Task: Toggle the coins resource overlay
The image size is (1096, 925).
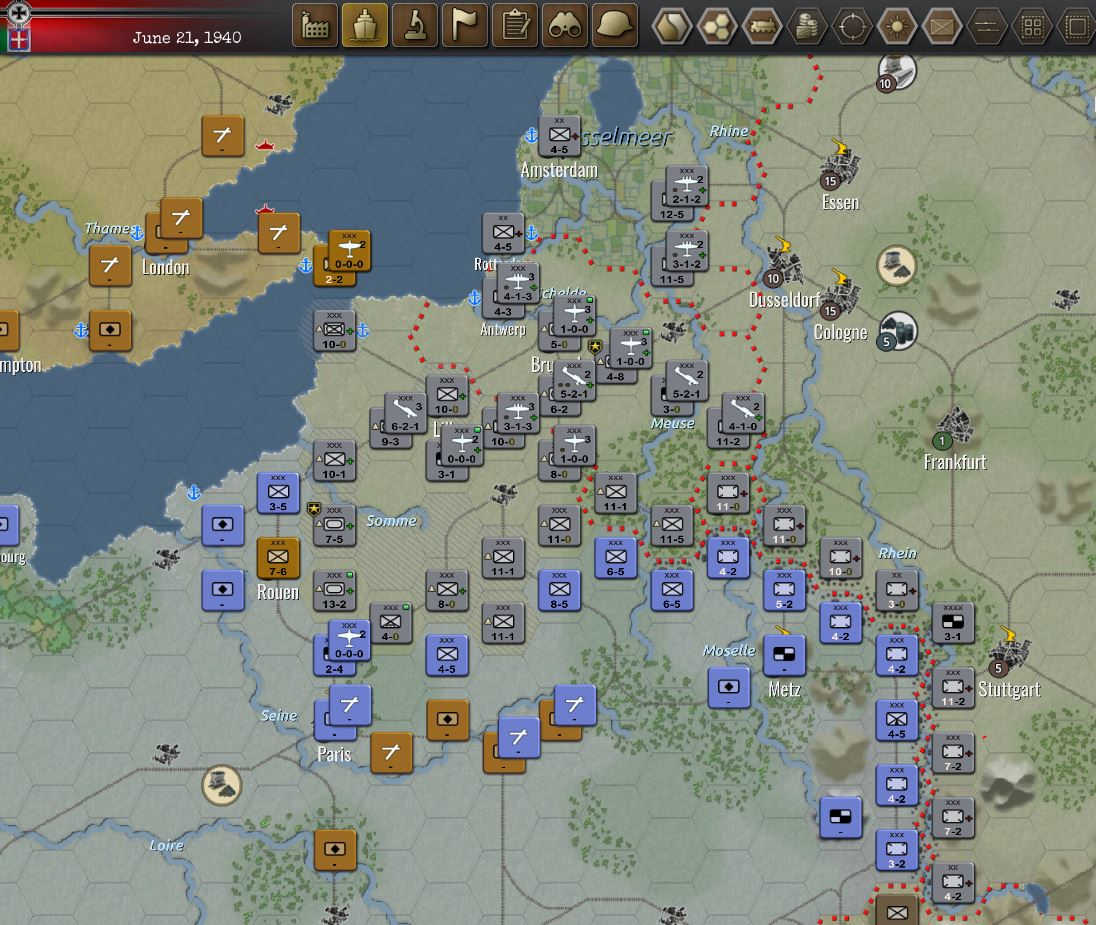Action: (x=807, y=27)
